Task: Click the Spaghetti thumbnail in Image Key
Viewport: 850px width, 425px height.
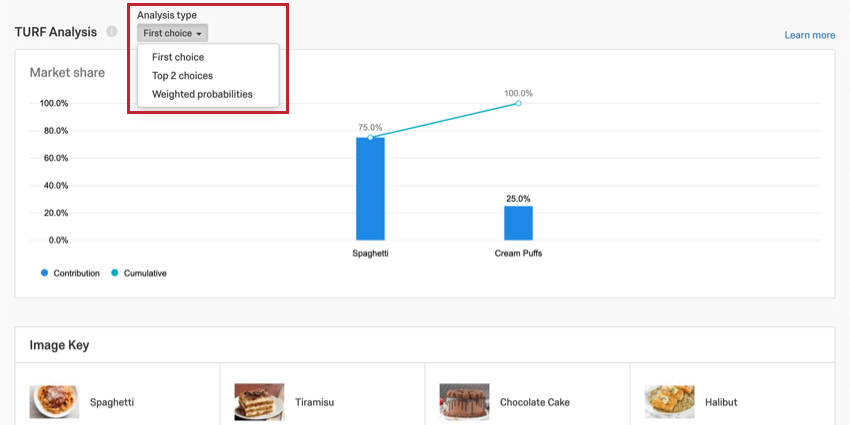Action: [x=54, y=402]
